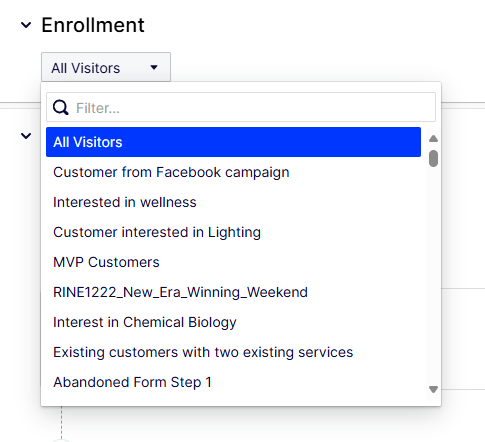Click the Enrollment heading text
The width and height of the screenshot is (485, 442).
tap(93, 25)
